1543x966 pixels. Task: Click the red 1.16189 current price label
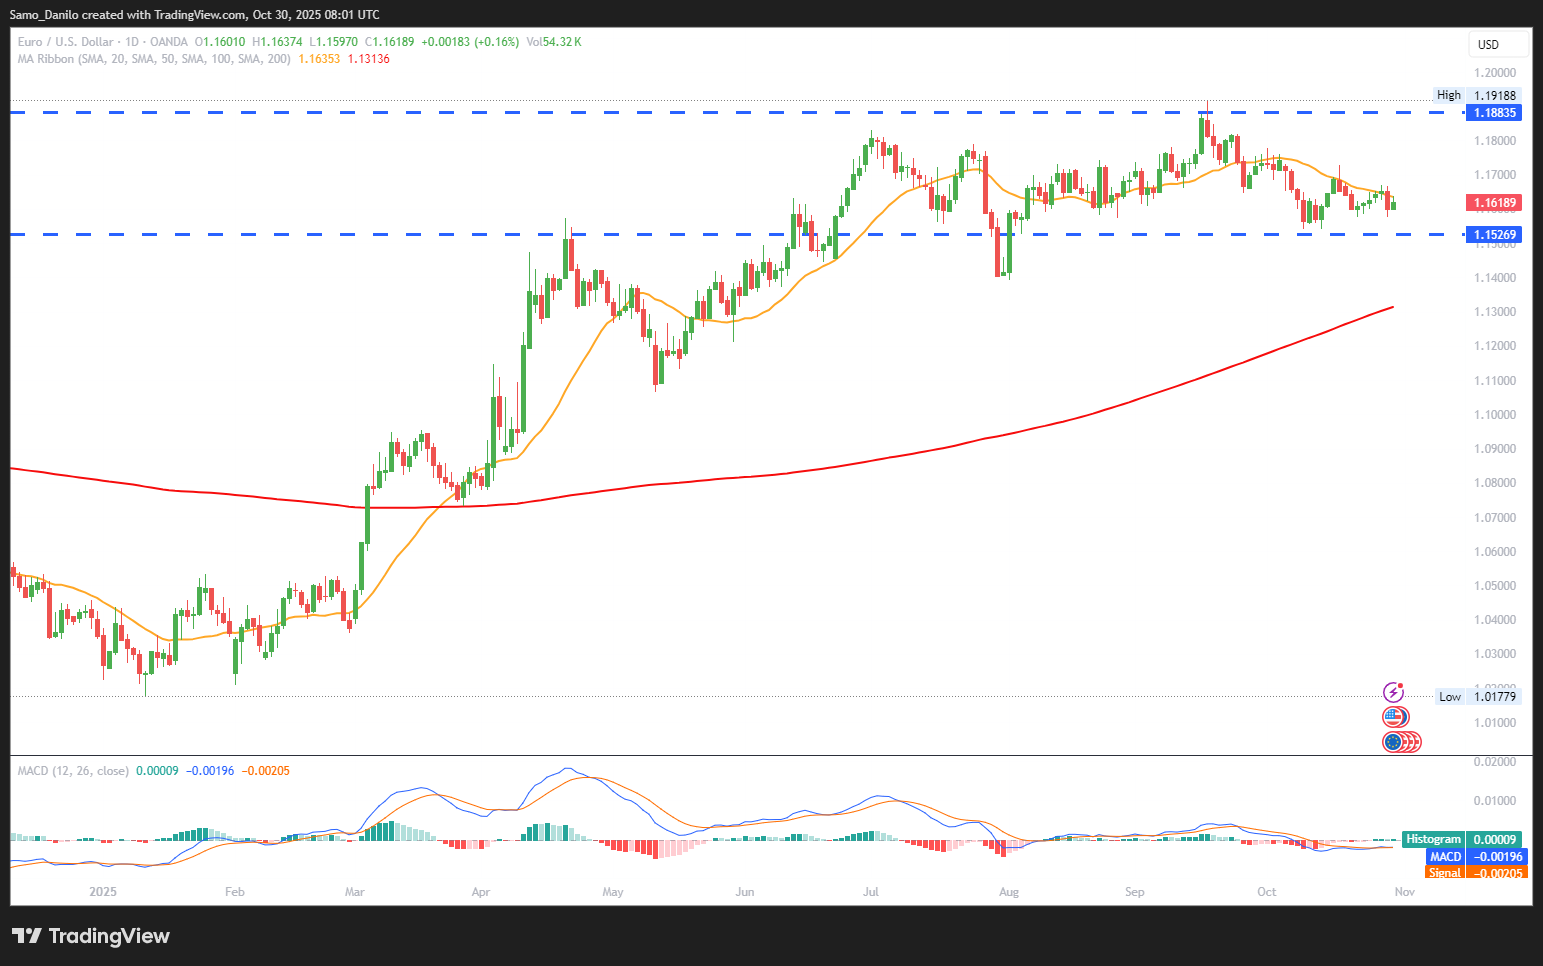coord(1494,203)
